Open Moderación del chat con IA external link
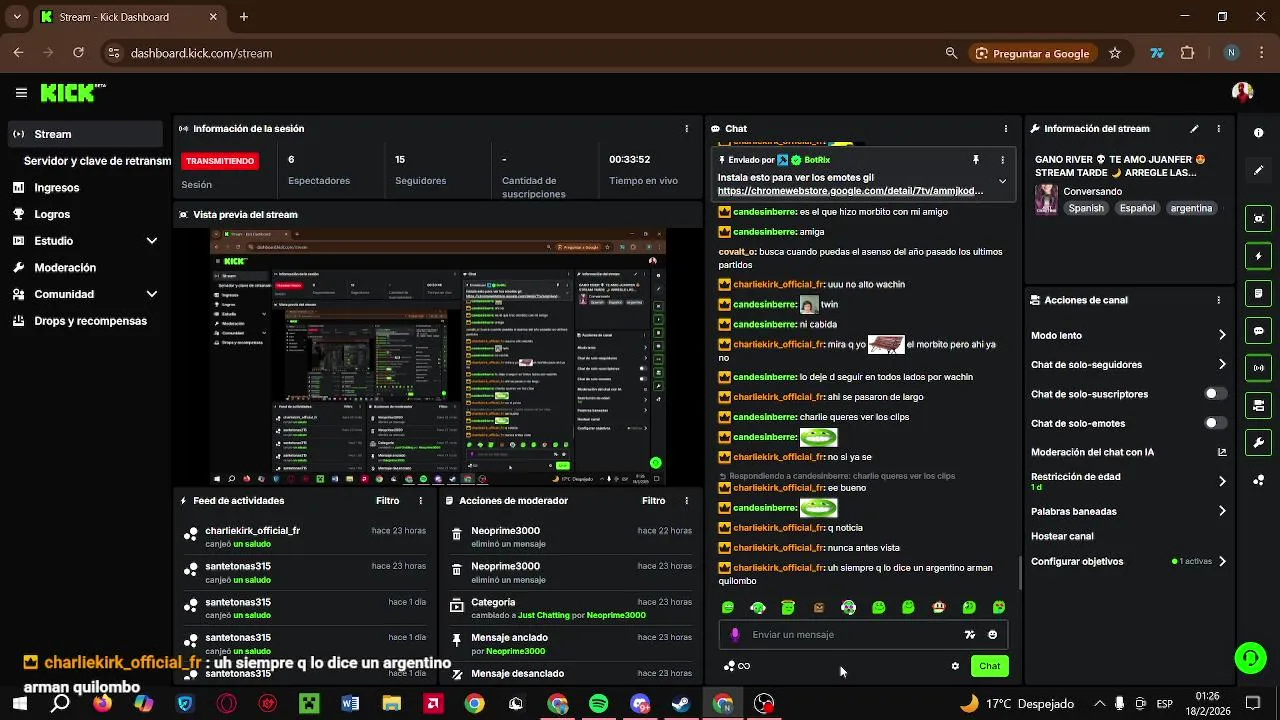Image resolution: width=1280 pixels, height=720 pixels. point(1221,452)
